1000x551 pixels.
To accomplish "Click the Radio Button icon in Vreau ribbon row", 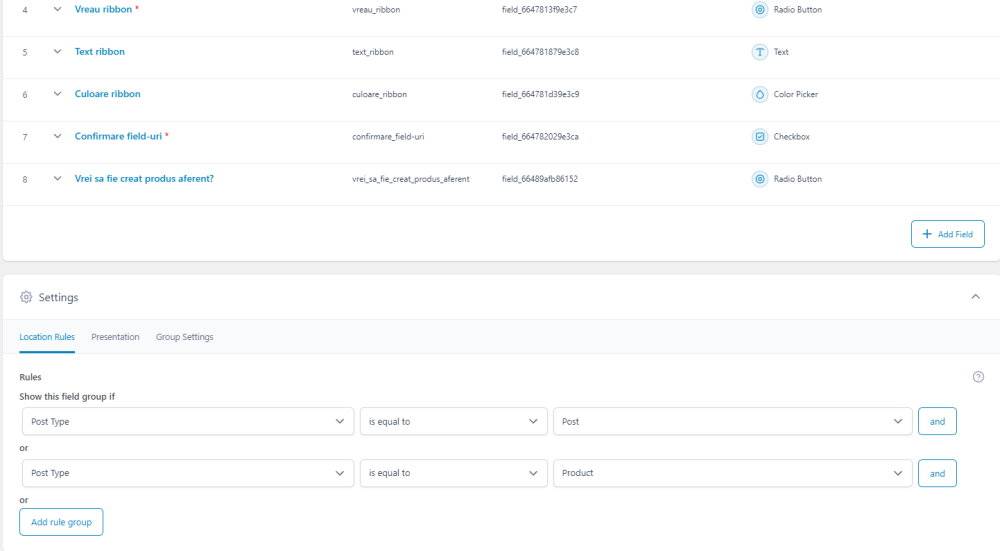I will click(x=760, y=10).
